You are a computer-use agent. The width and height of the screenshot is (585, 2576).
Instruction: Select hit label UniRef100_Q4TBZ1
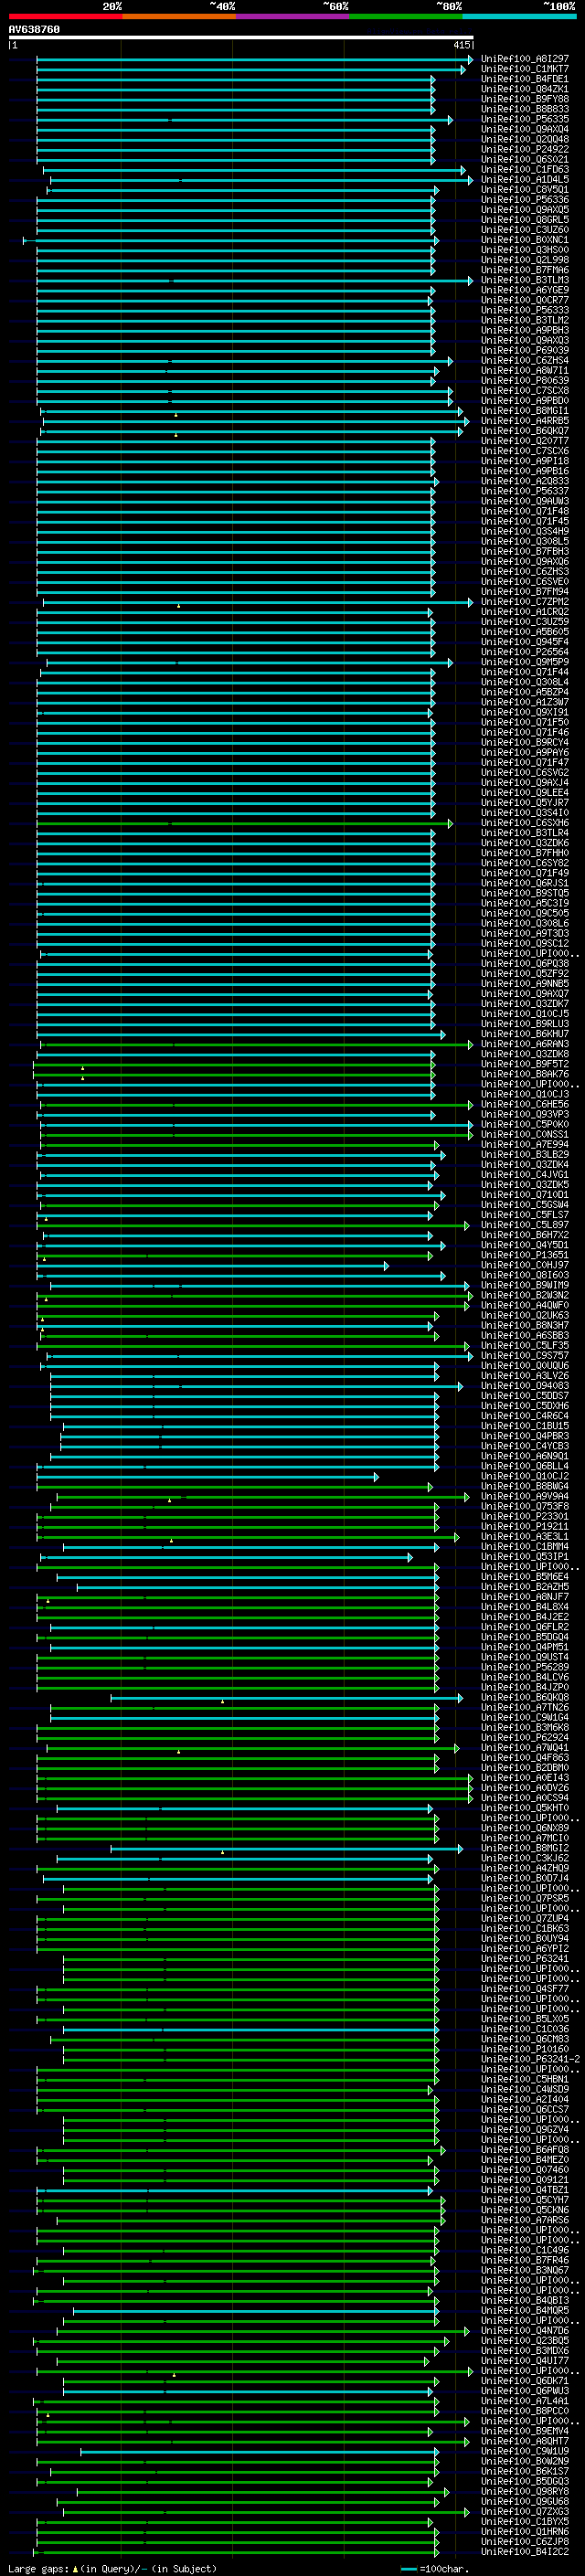524,2189
